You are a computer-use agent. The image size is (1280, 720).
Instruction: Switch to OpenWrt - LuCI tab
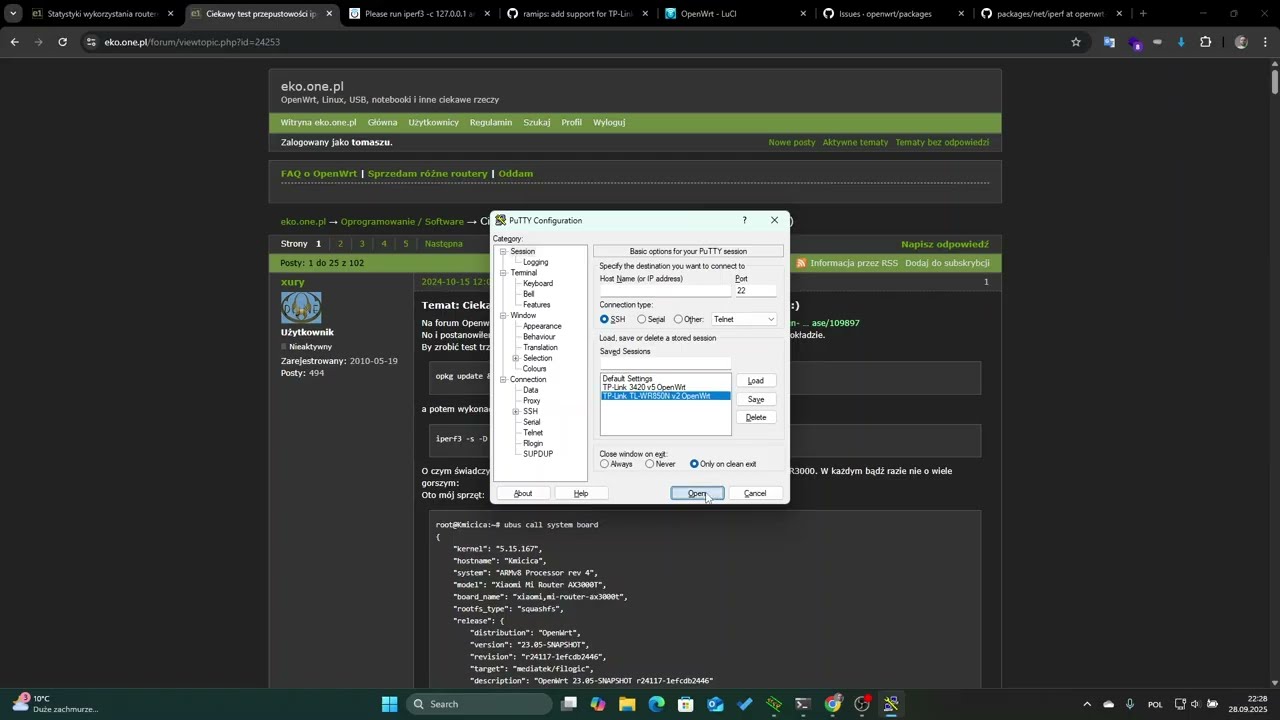(735, 14)
